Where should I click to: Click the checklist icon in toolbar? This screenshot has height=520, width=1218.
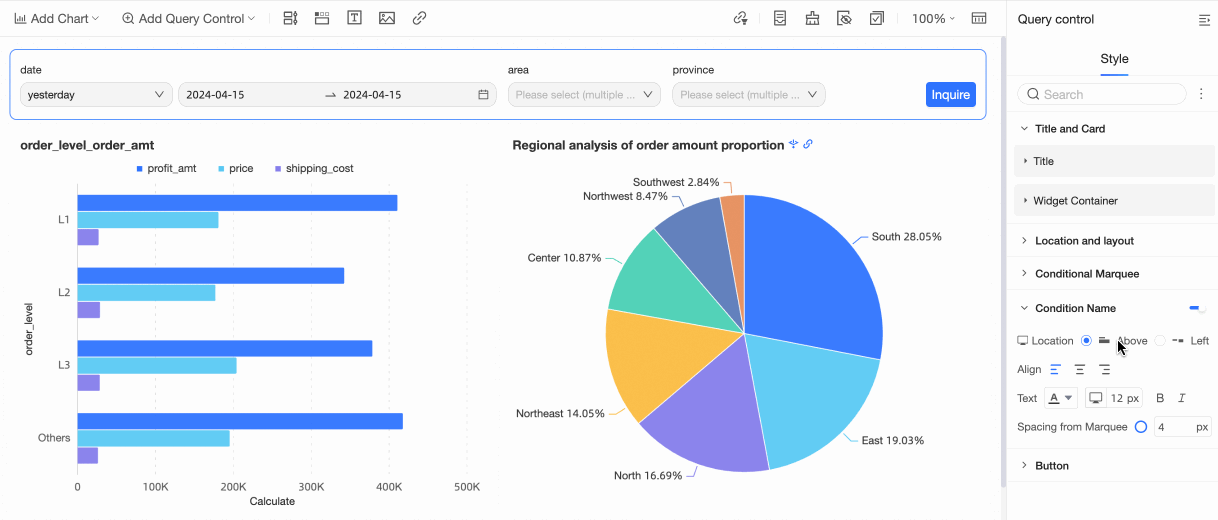[x=877, y=18]
